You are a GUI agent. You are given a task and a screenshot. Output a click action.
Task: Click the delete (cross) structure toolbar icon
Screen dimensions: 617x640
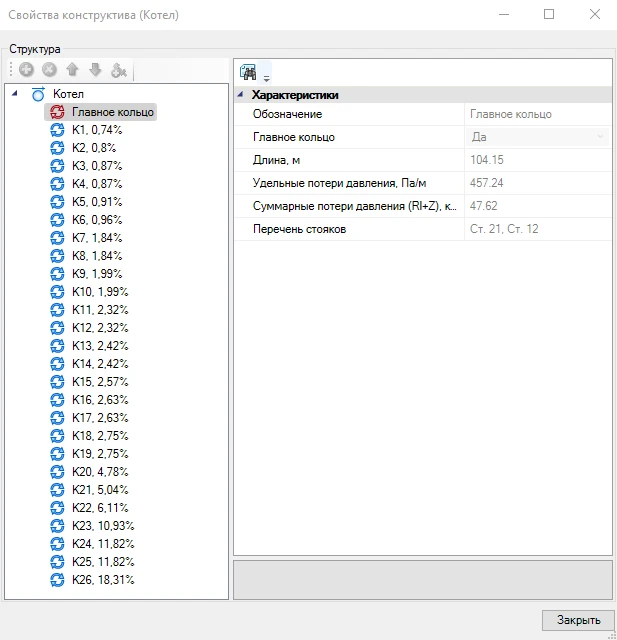click(x=49, y=70)
